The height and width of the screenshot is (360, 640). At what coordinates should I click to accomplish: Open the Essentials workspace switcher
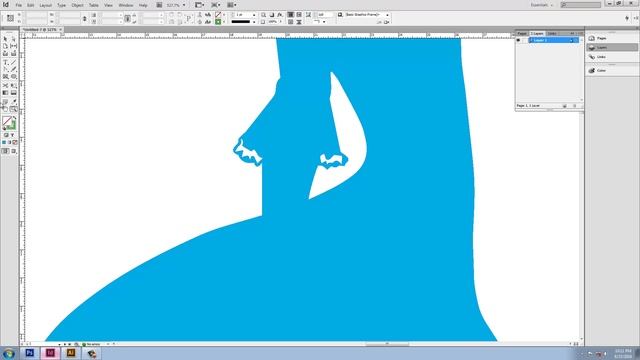coord(542,5)
